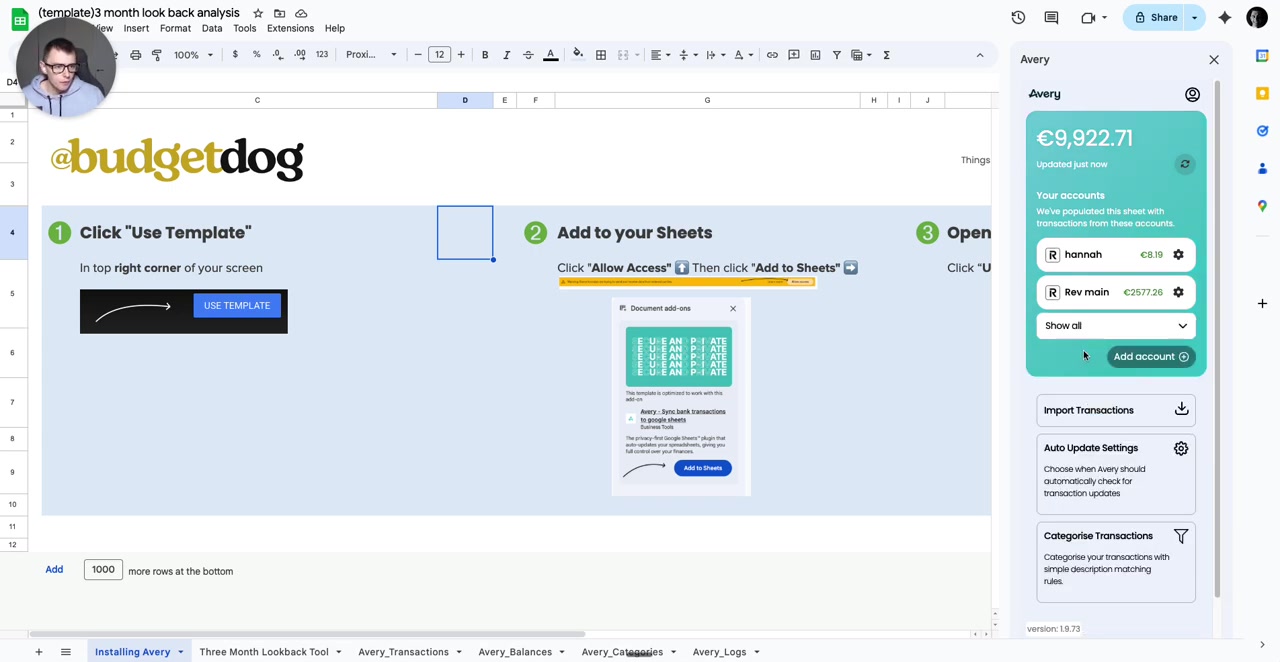Open the Show all accounts dropdown
1280x662 pixels.
1115,325
